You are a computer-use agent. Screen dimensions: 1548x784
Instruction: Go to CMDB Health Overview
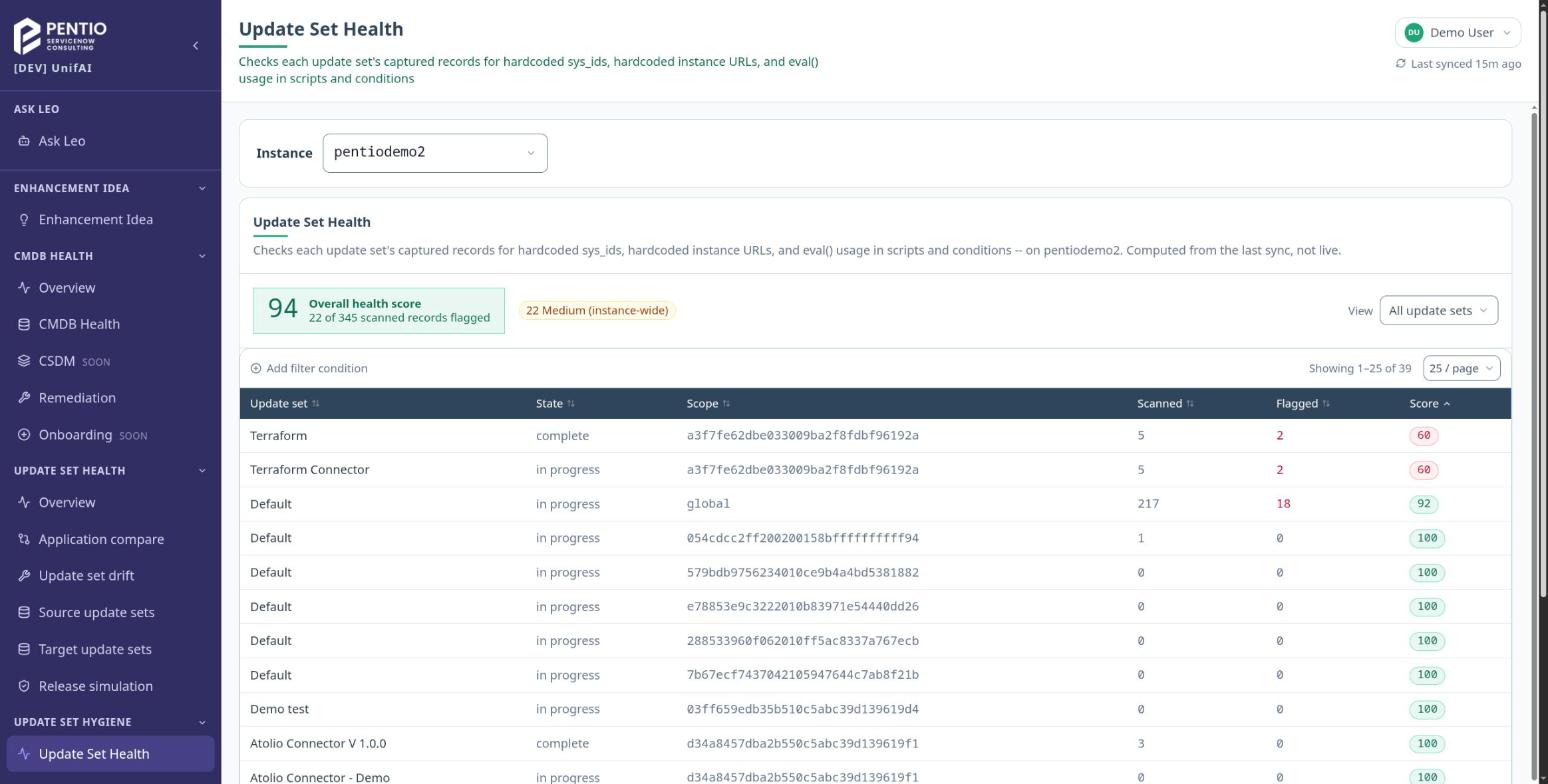pyautogui.click(x=110, y=288)
